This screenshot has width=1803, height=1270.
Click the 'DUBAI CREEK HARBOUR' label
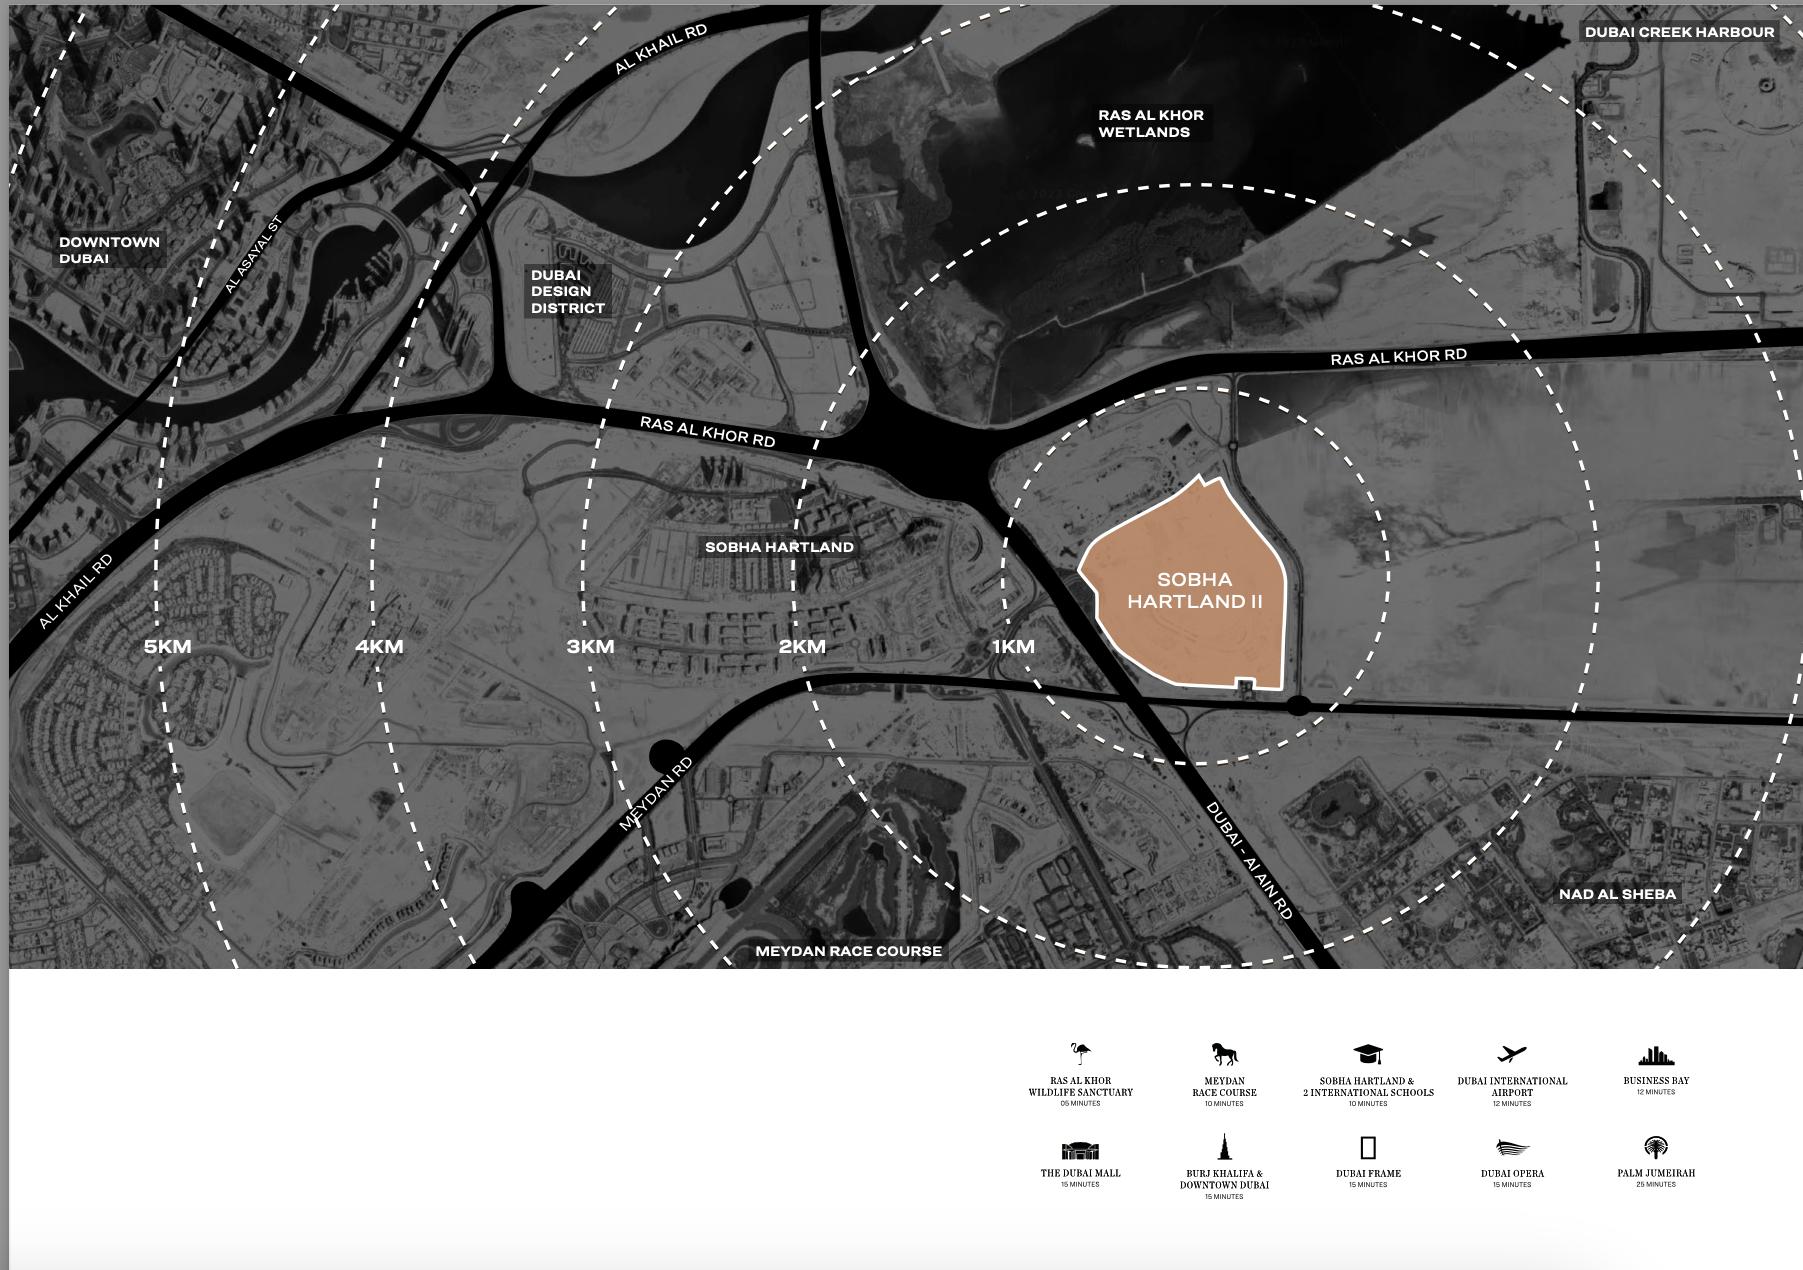pyautogui.click(x=1679, y=32)
